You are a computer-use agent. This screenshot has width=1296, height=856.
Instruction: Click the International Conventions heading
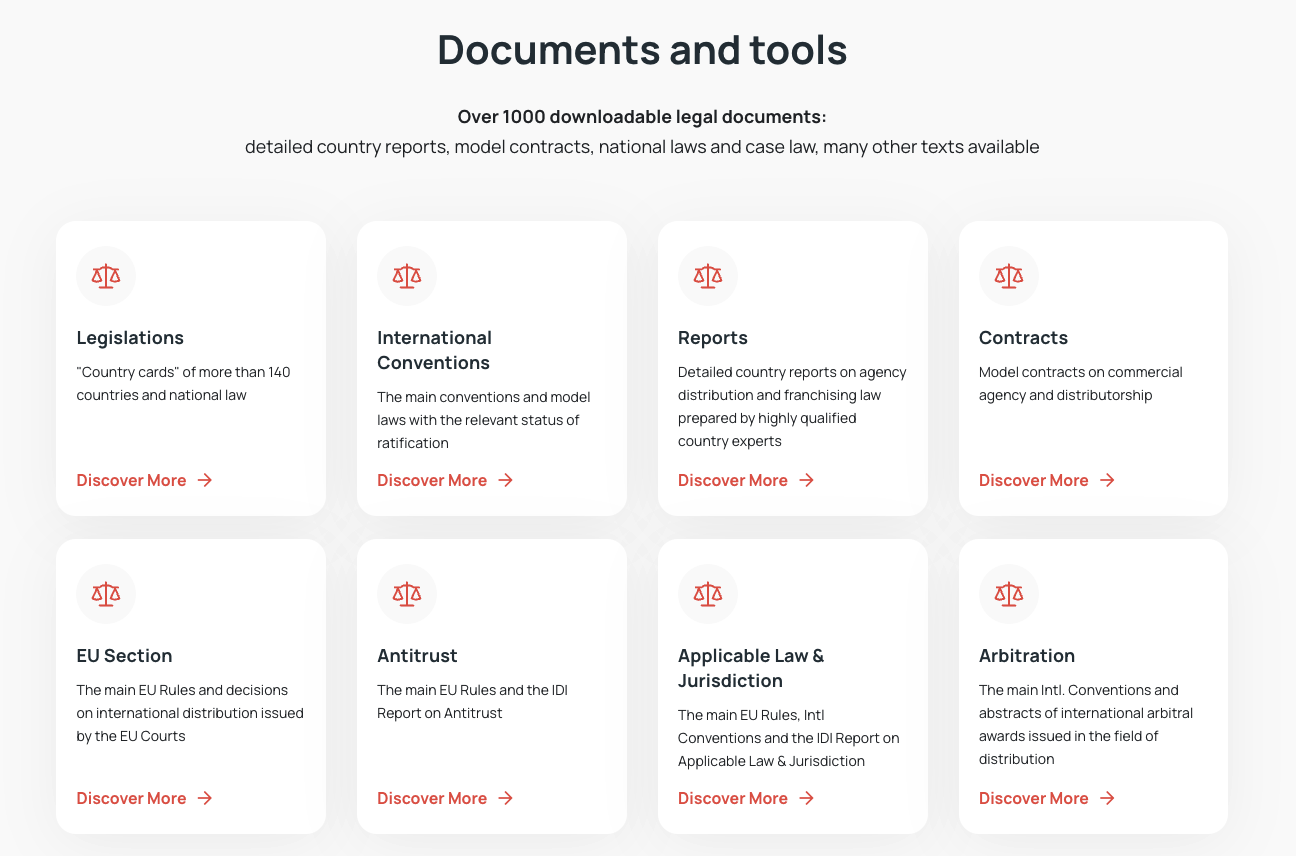pos(434,350)
